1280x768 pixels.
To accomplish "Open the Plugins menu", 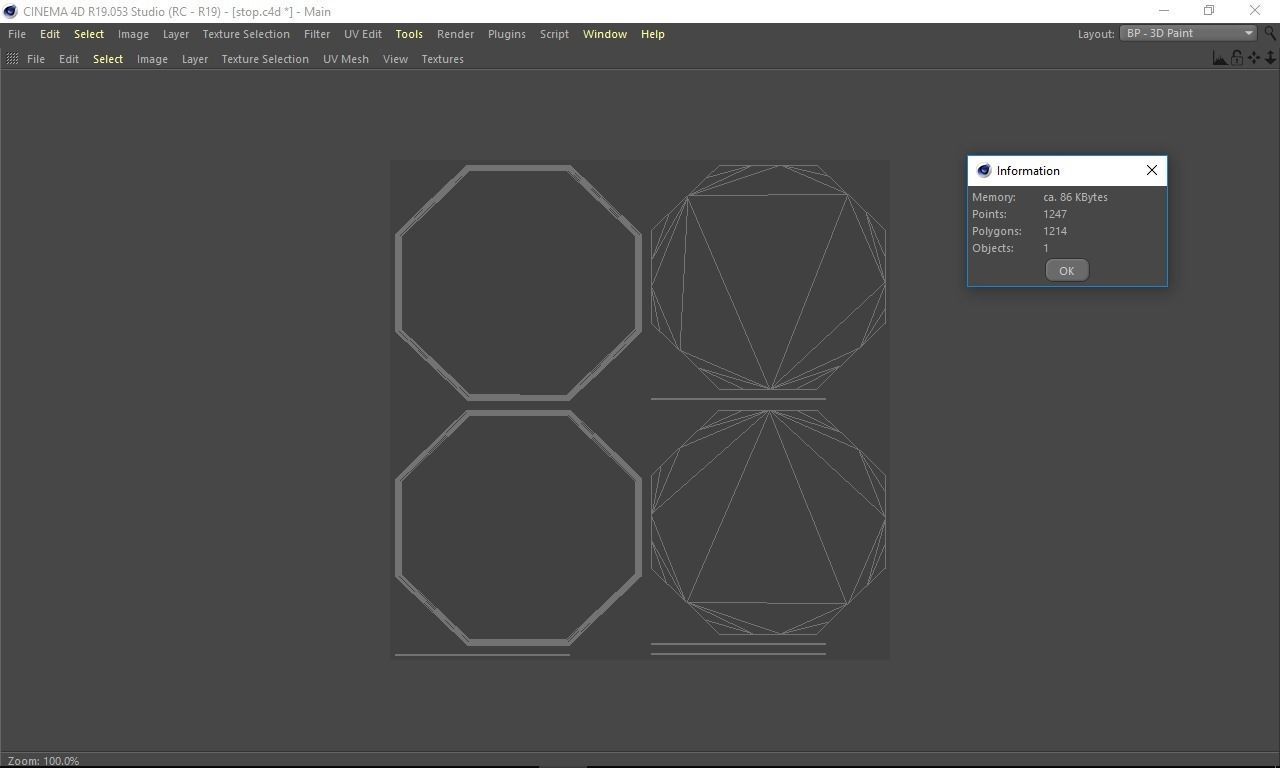I will coord(507,34).
